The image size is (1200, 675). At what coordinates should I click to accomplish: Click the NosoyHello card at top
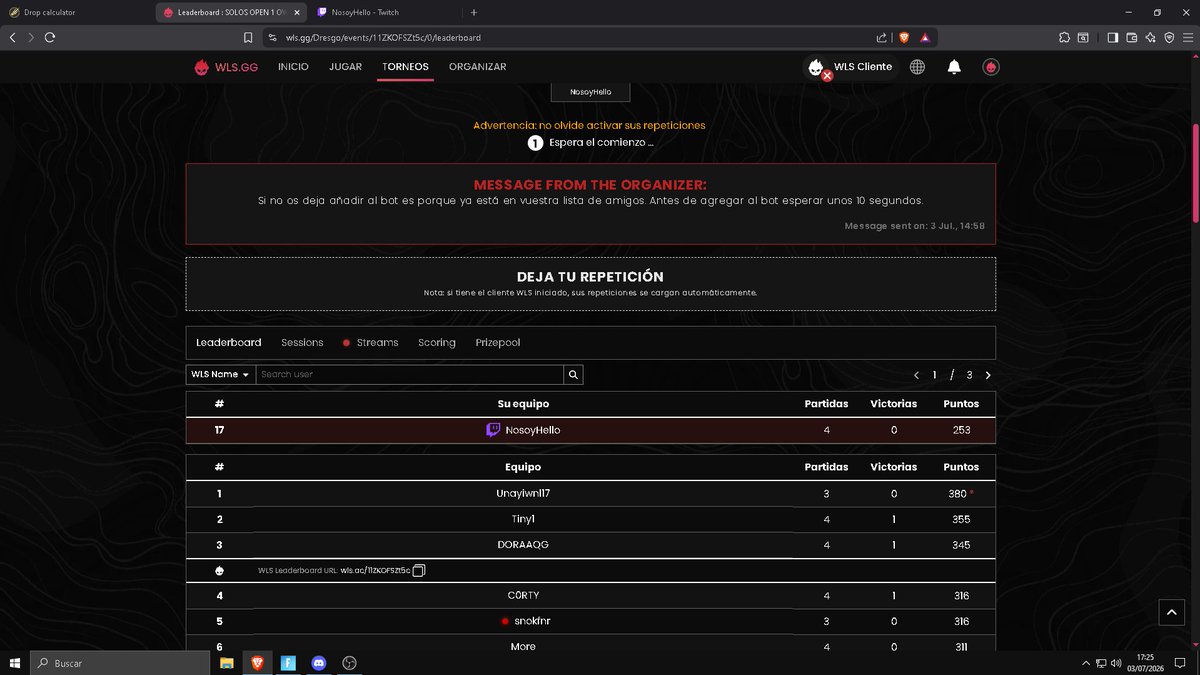[590, 92]
